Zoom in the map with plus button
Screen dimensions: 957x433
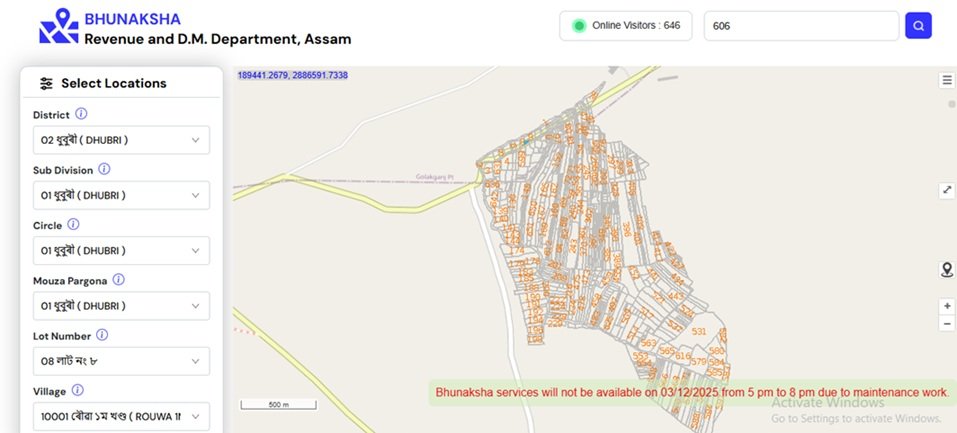point(947,306)
